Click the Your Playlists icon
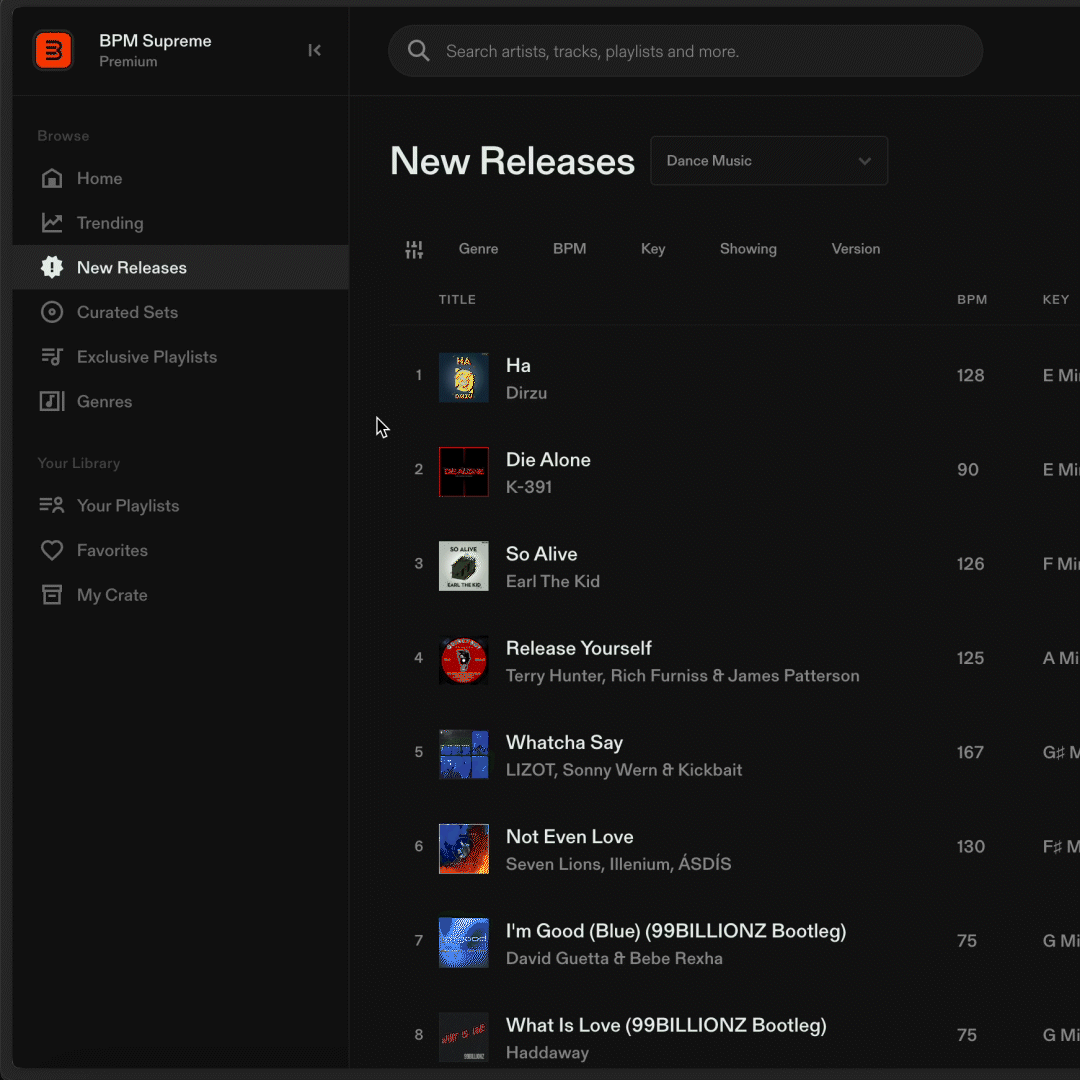This screenshot has width=1080, height=1080. 52,506
